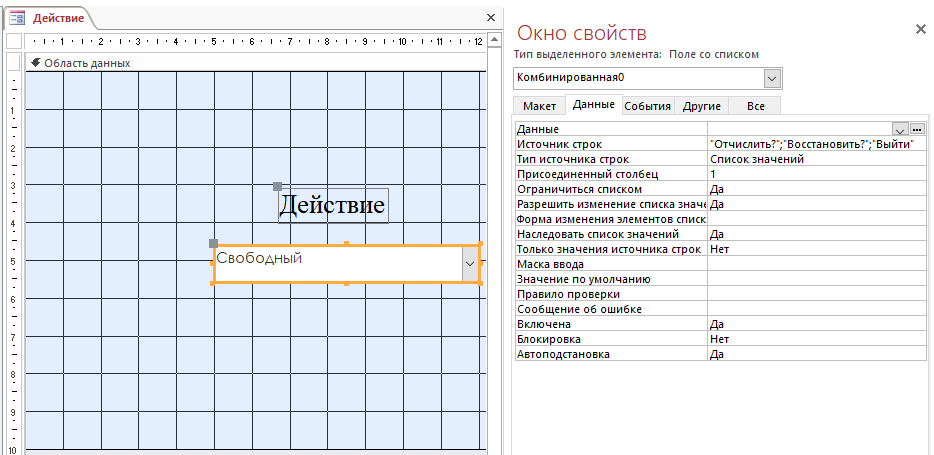
Task: Click the move handle of the Свободный combo box
Action: [x=213, y=243]
